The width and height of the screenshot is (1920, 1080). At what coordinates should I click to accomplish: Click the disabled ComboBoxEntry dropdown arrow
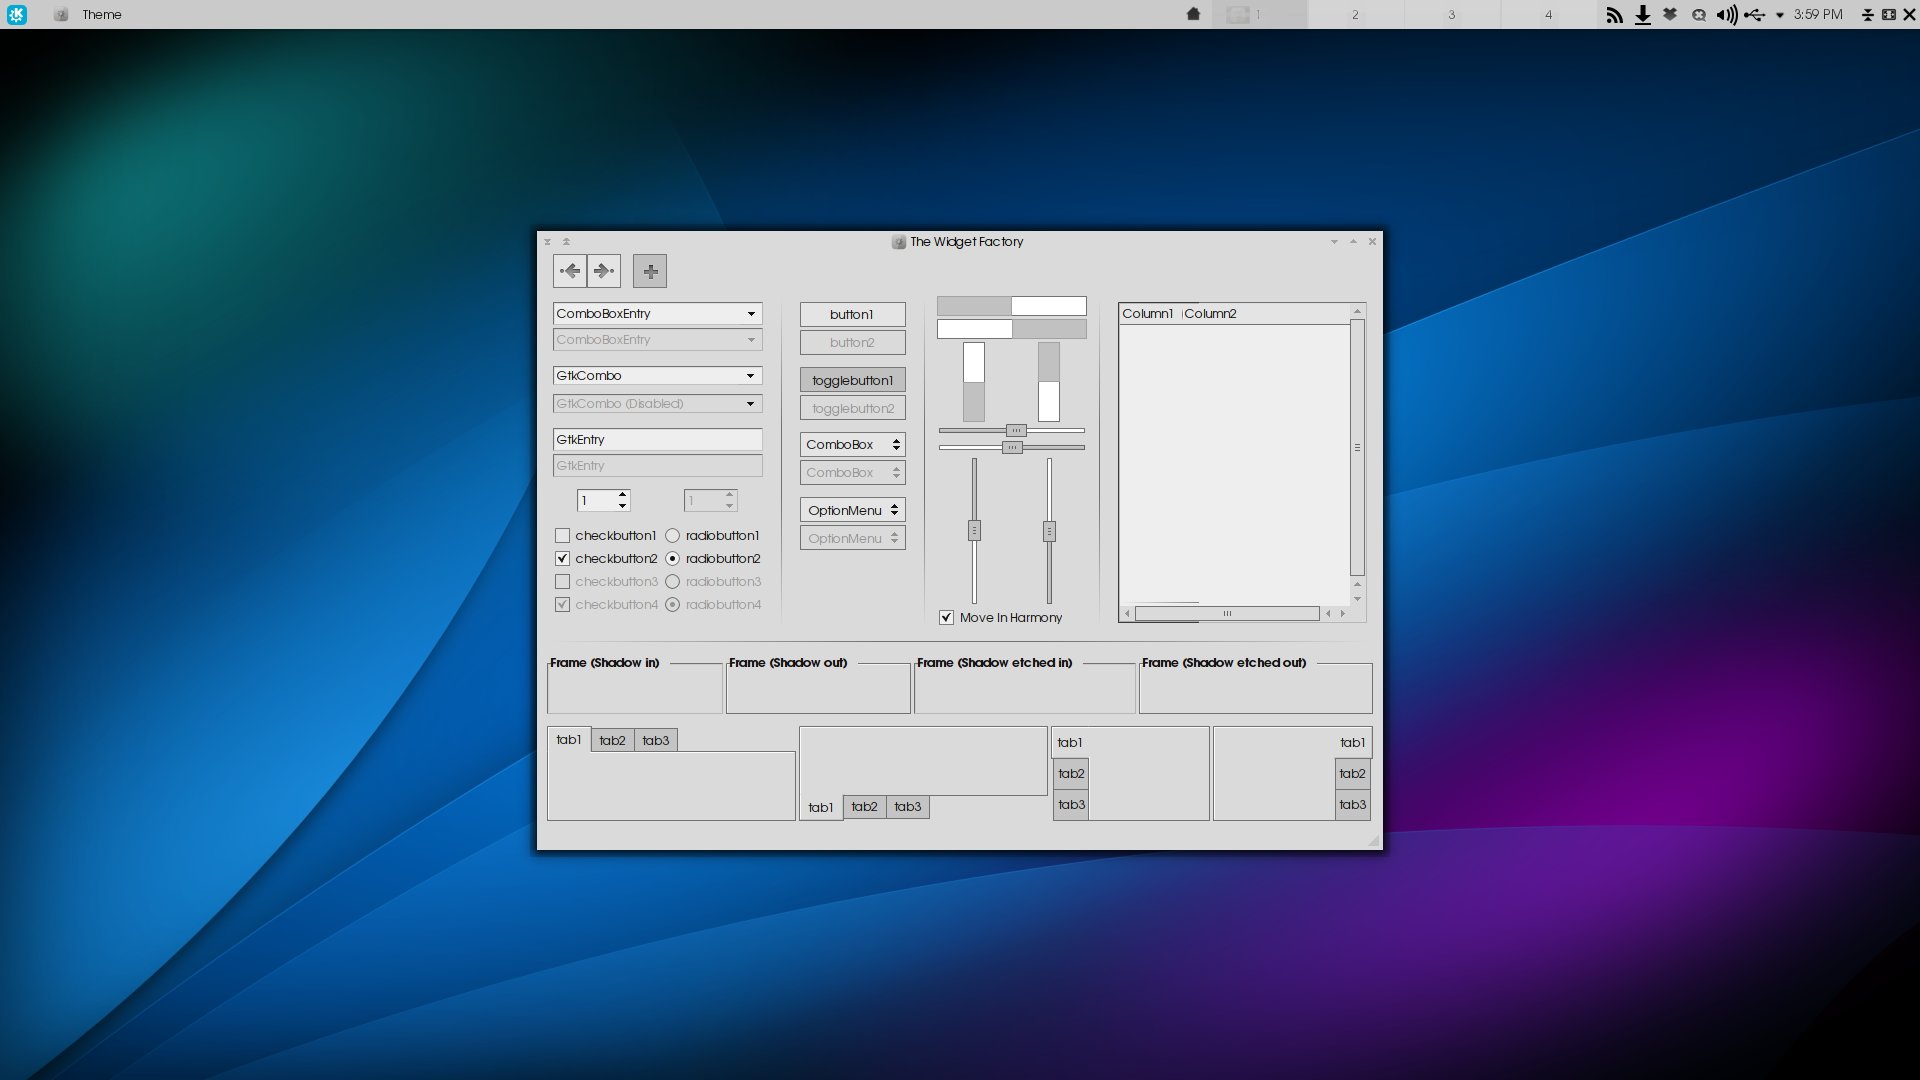pyautogui.click(x=751, y=340)
